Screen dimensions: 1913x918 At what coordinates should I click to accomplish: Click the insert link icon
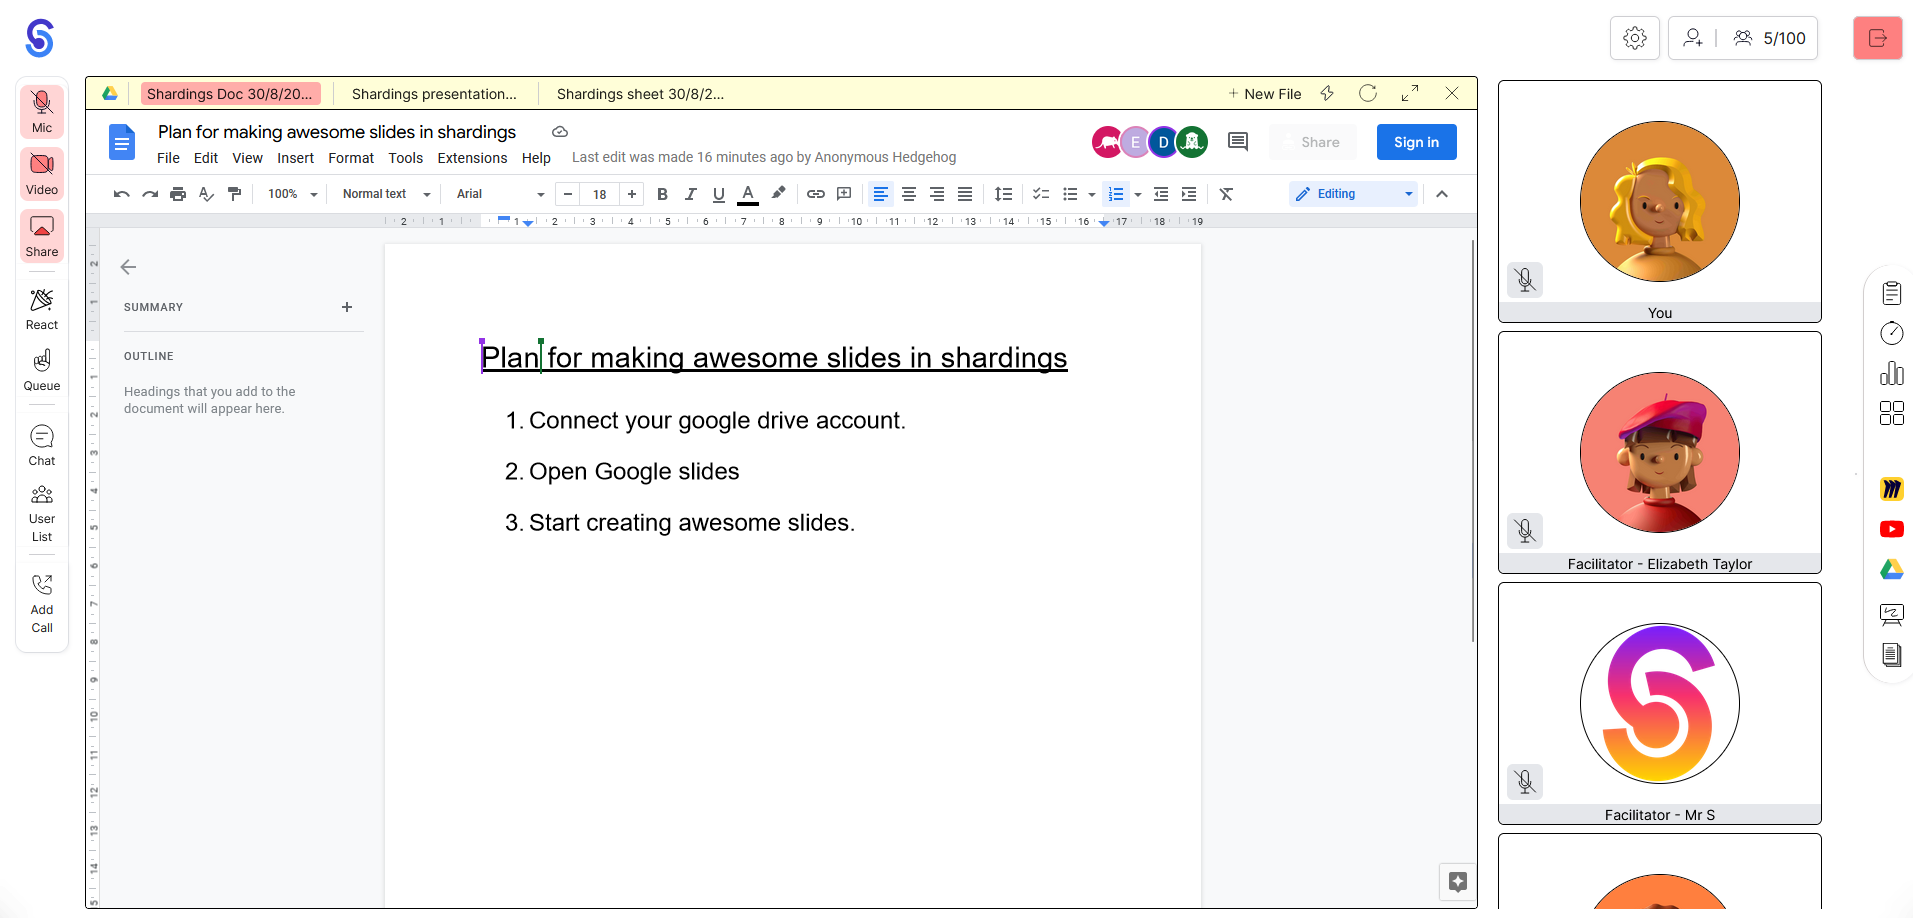tap(816, 194)
